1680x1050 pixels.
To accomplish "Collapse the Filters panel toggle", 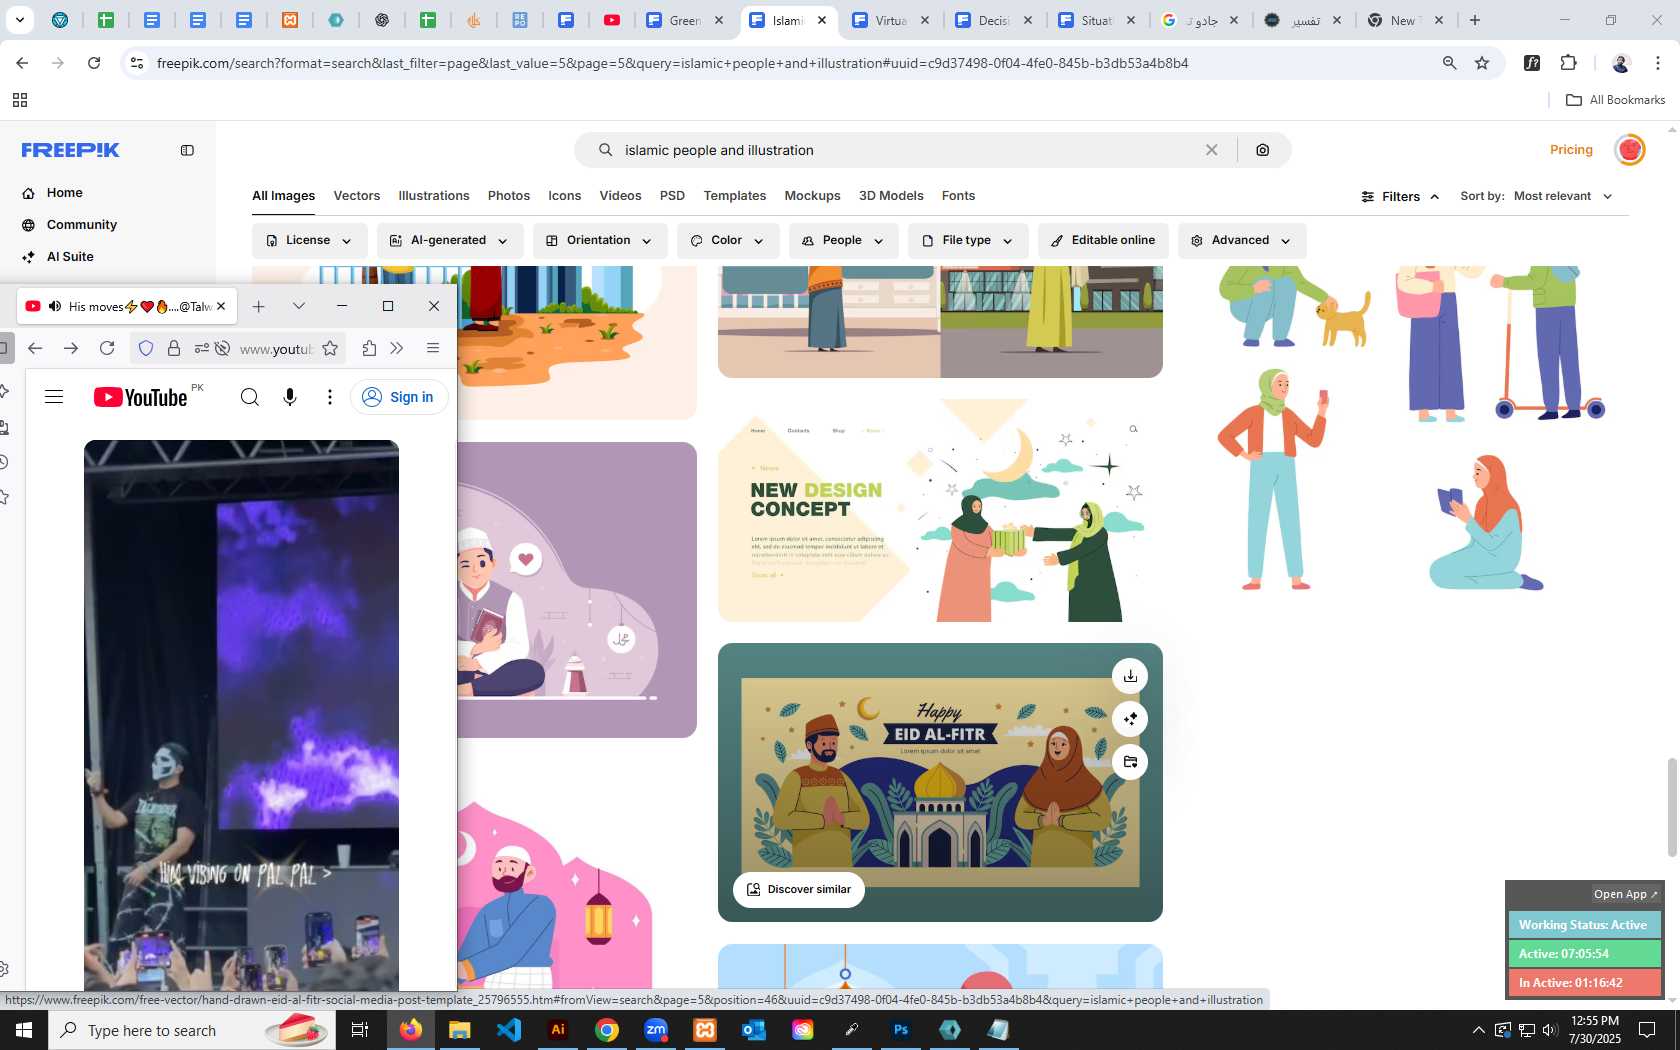I will (x=1400, y=197).
